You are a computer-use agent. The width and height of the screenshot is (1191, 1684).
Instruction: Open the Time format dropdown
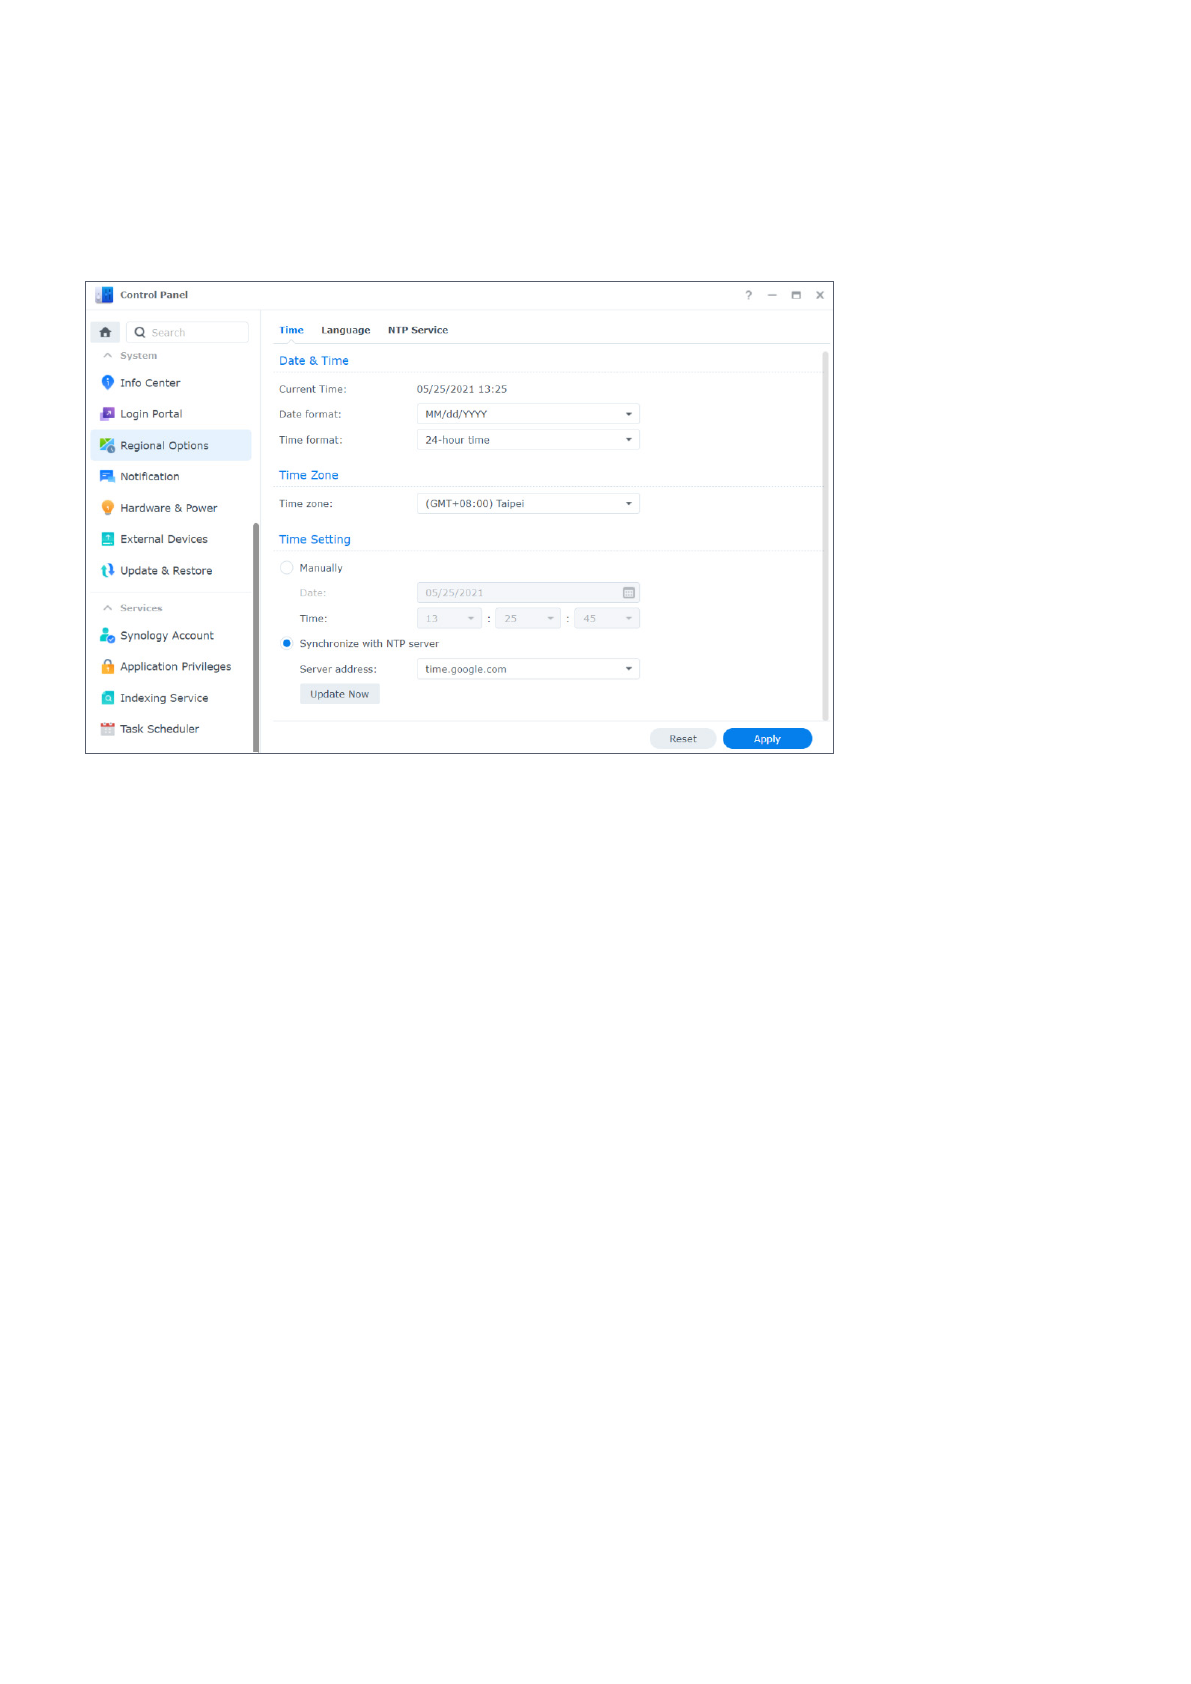tap(527, 440)
